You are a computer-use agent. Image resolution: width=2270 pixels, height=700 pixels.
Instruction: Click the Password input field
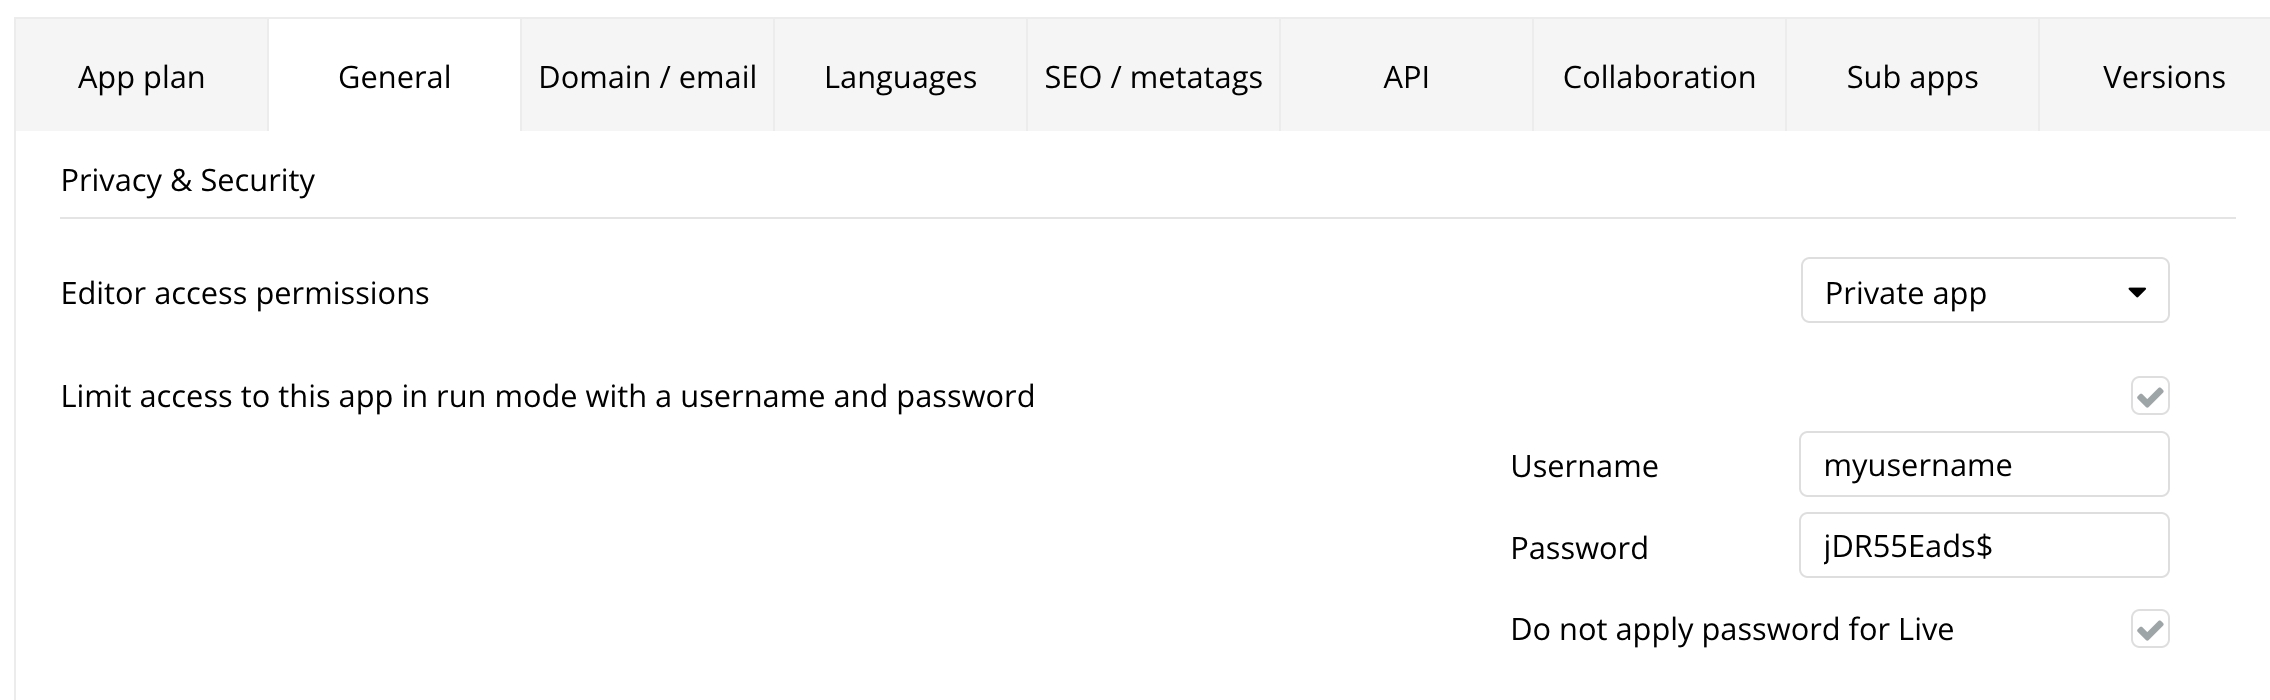pos(1983,546)
